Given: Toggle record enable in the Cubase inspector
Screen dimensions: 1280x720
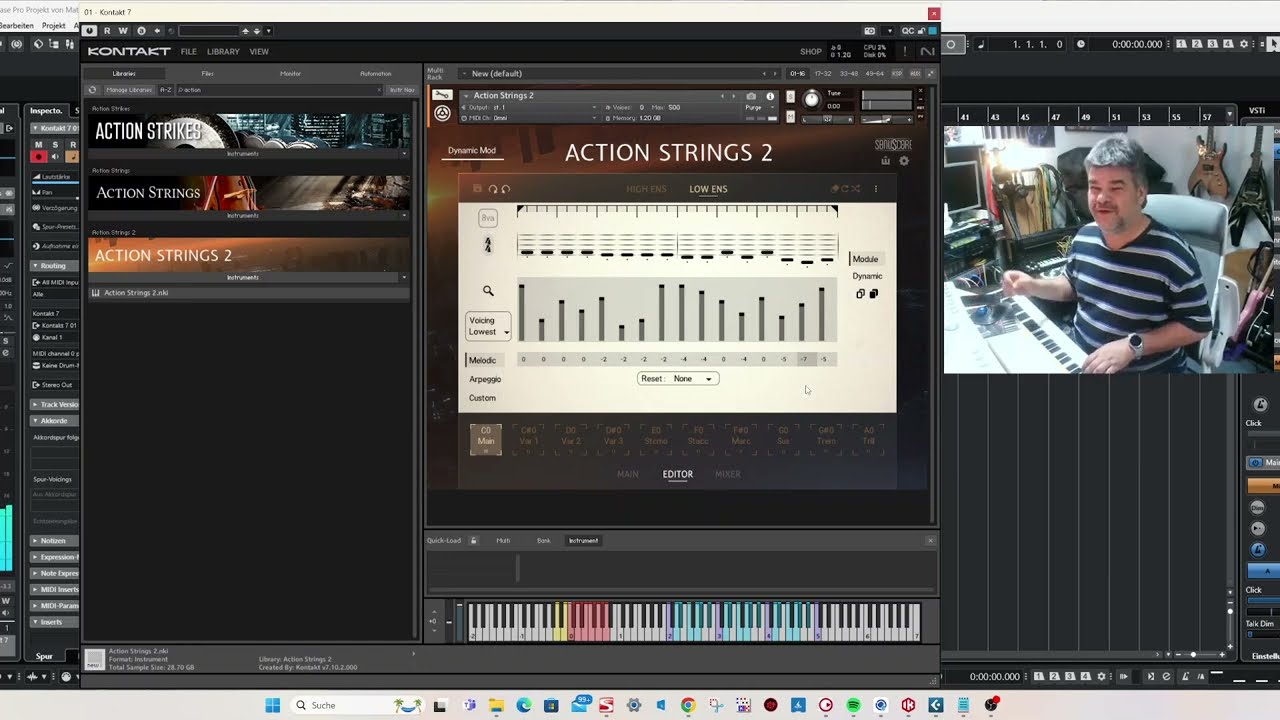Looking at the screenshot, I should coord(39,157).
